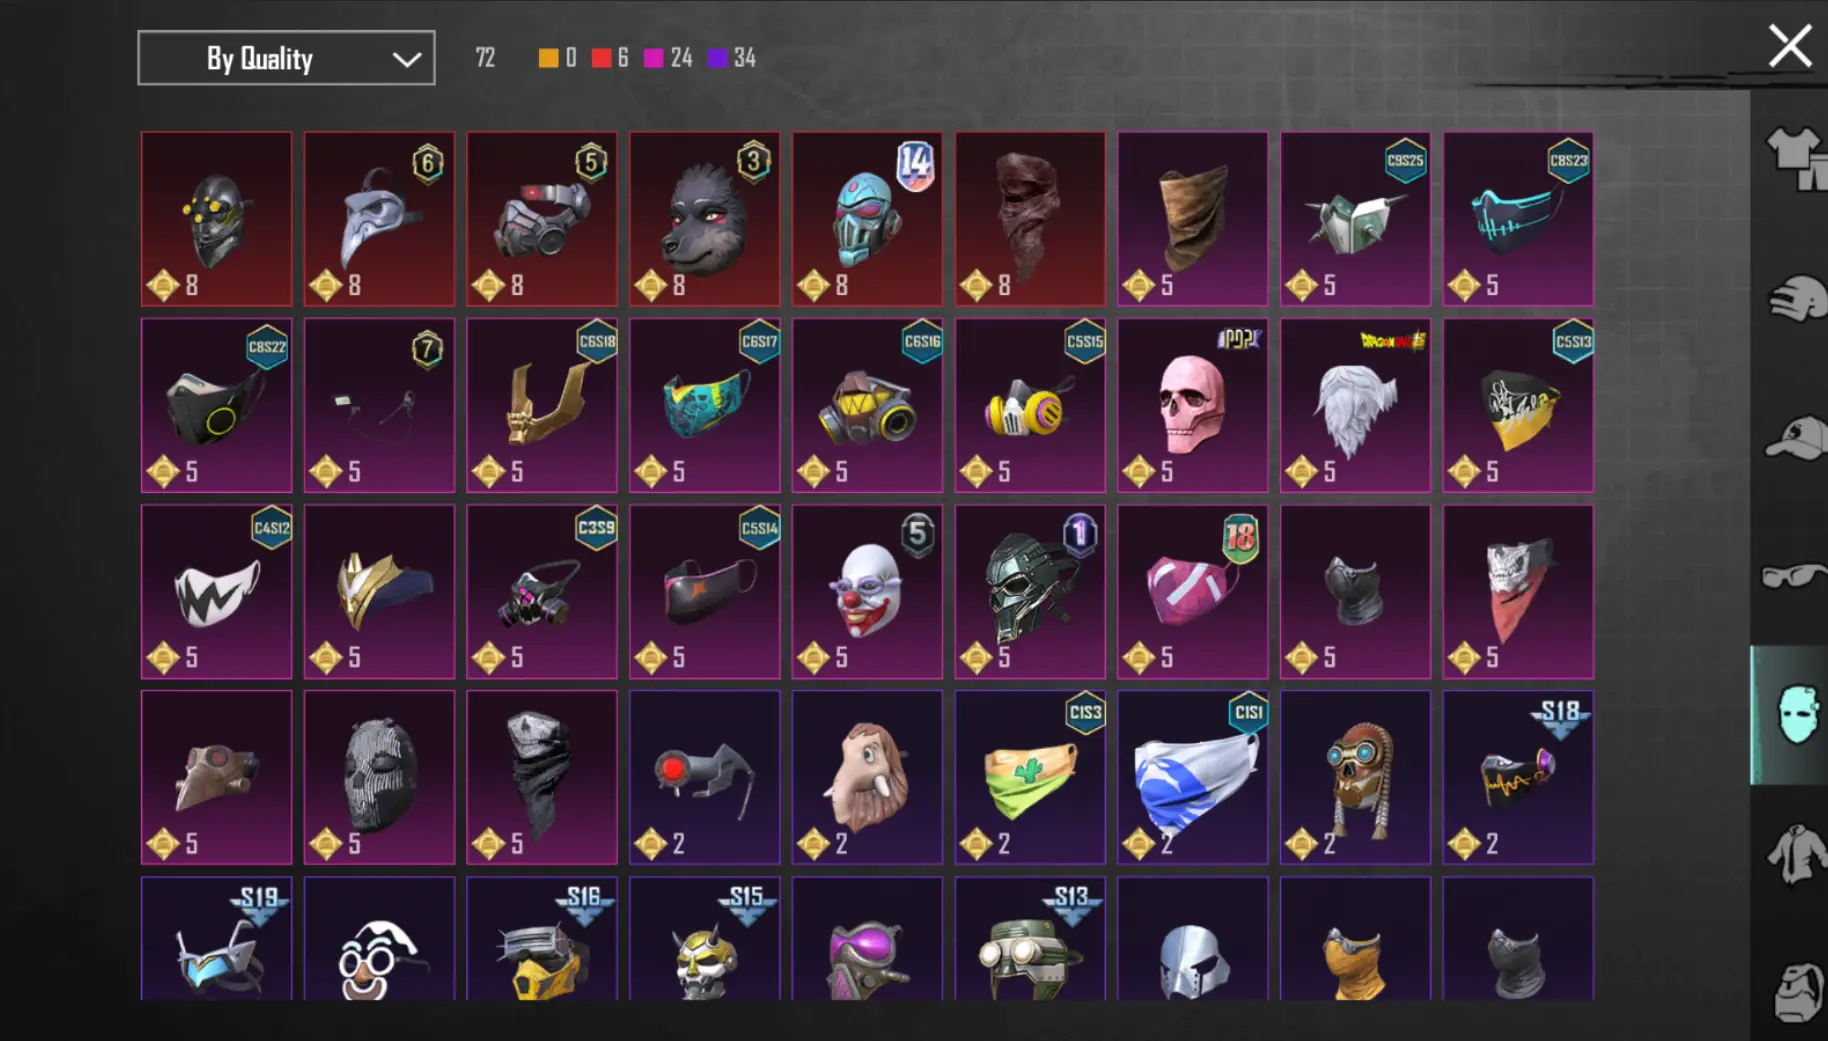
Task: Open the outfit set category icon
Action: [1796, 158]
